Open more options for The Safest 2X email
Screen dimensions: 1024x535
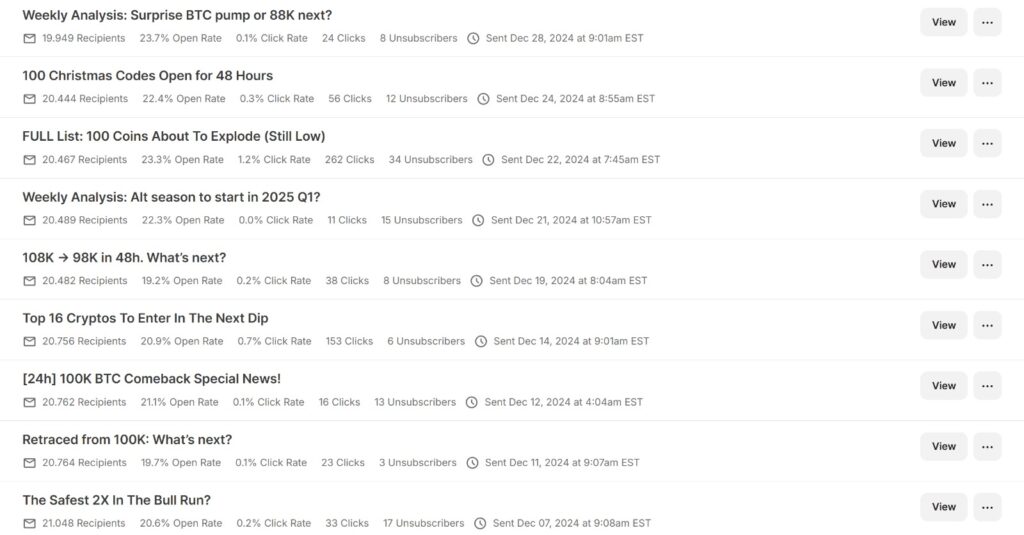coord(987,507)
